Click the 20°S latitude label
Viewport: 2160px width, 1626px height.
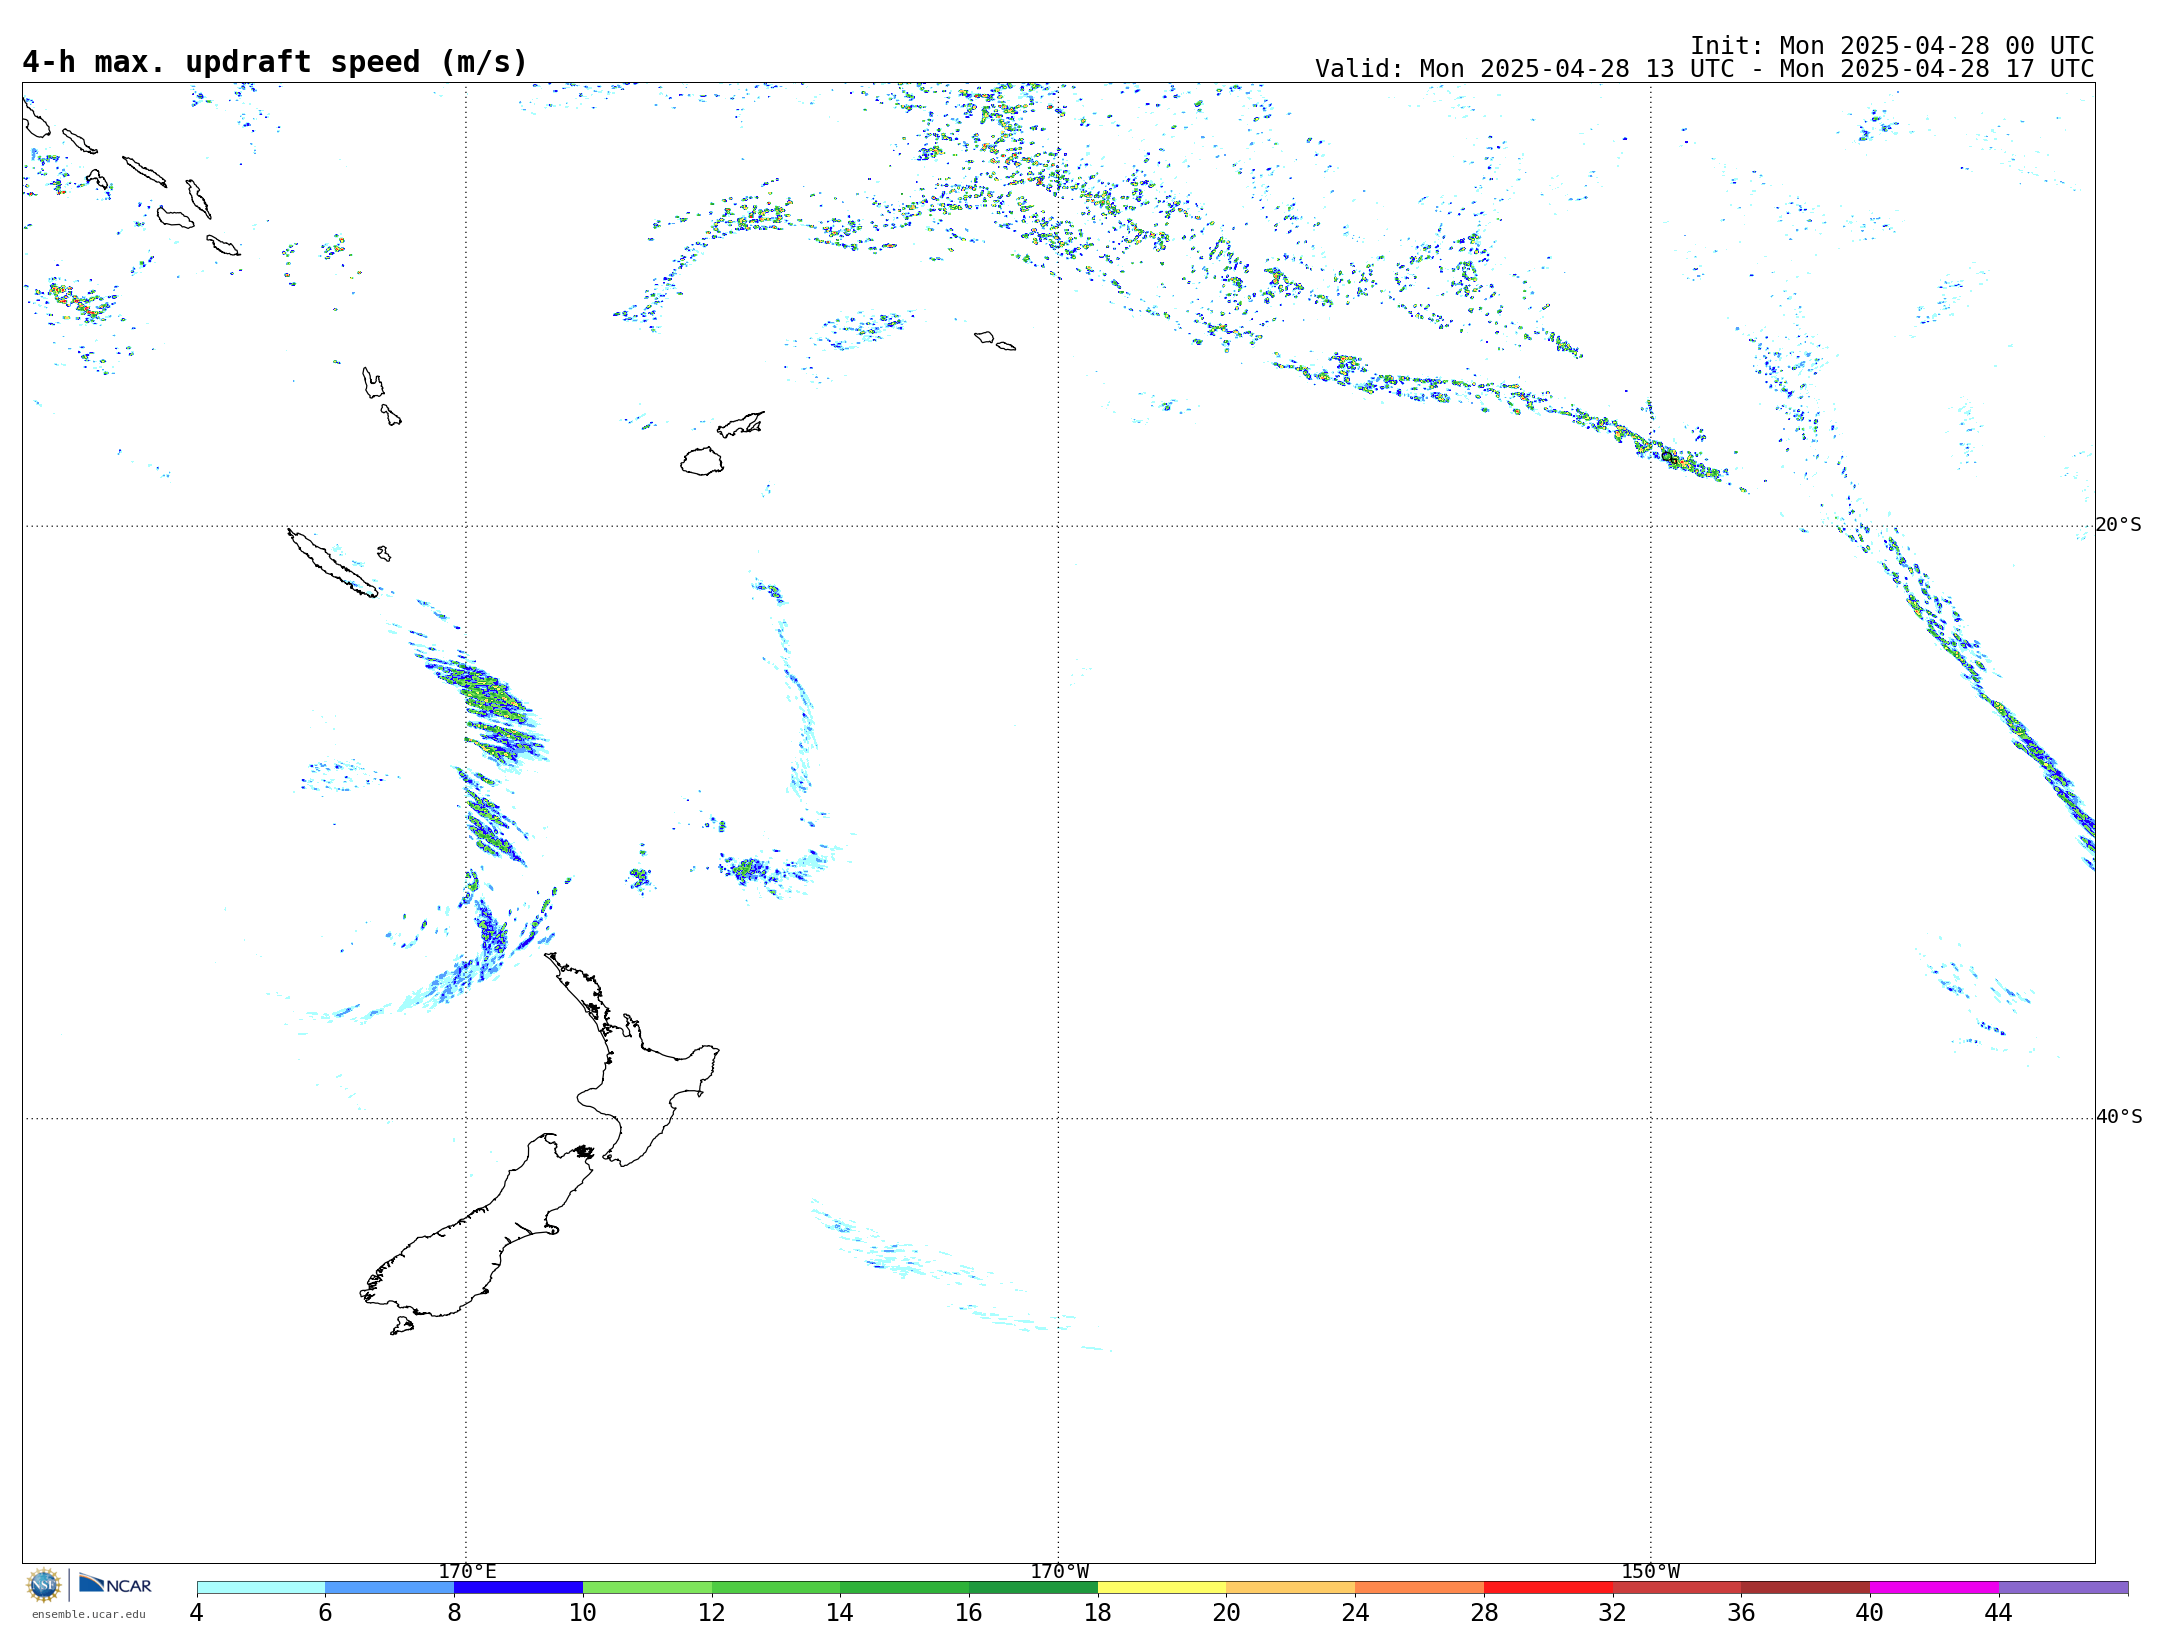(x=2118, y=525)
